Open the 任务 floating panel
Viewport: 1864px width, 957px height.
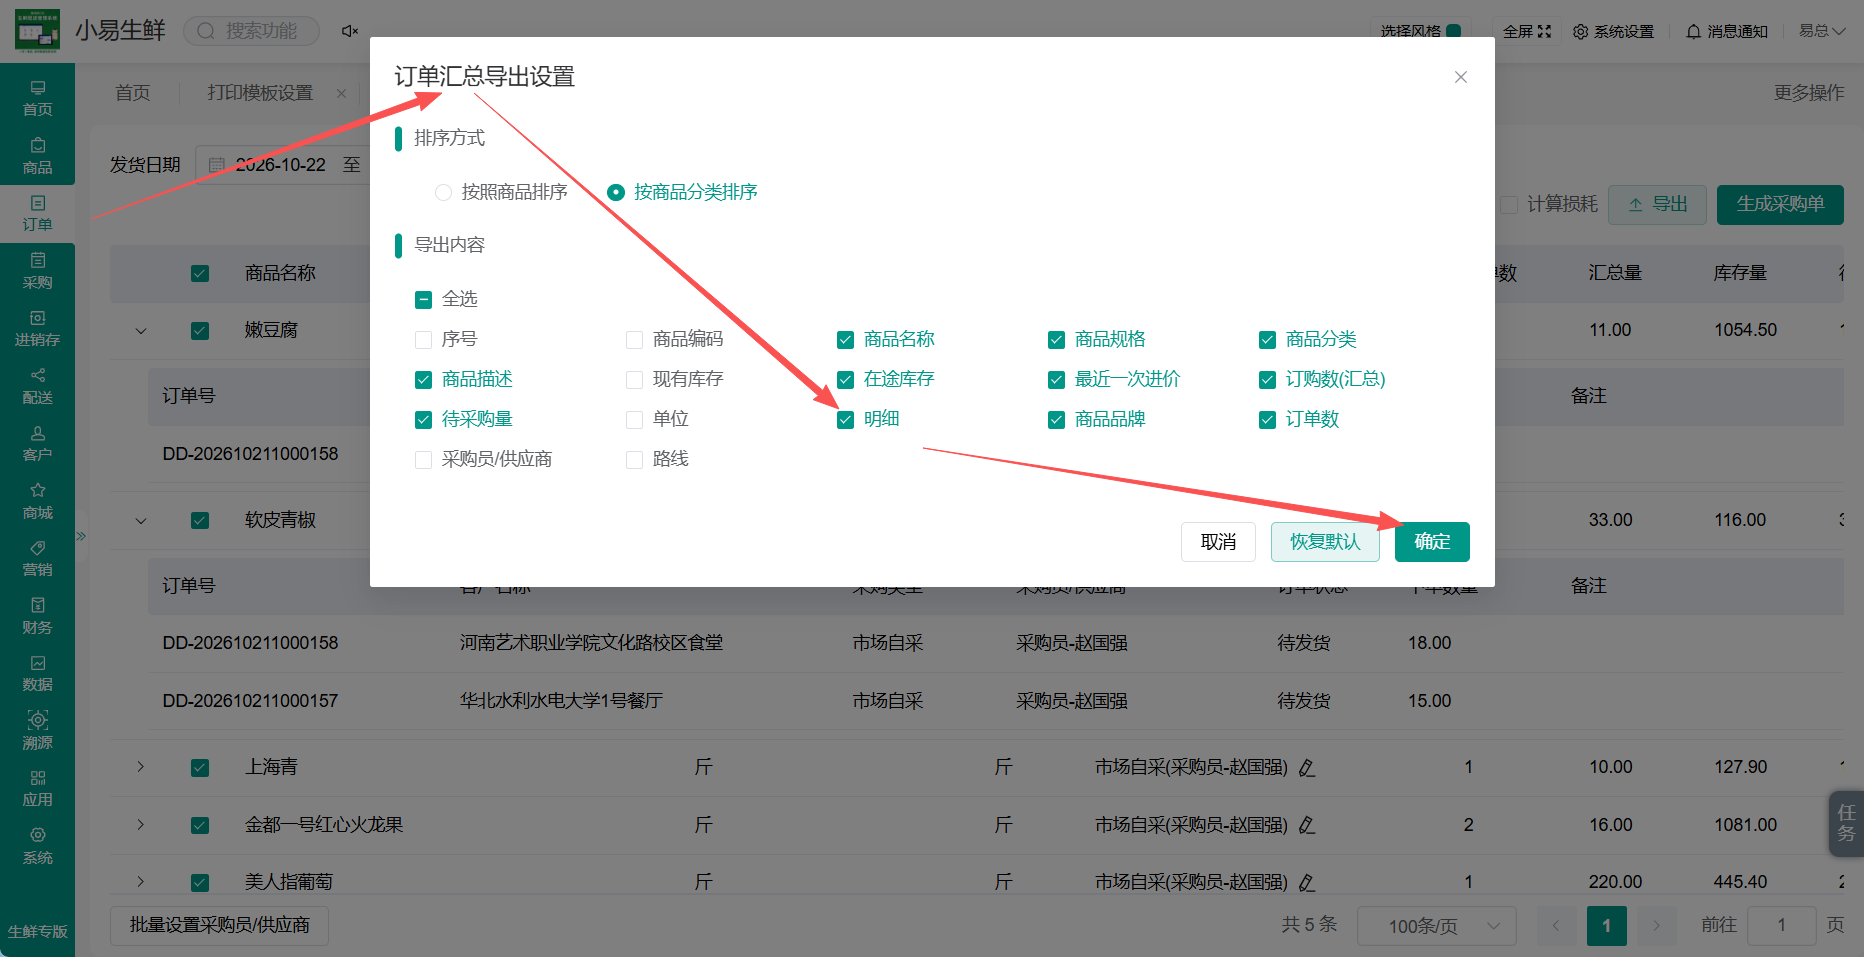pos(1846,824)
